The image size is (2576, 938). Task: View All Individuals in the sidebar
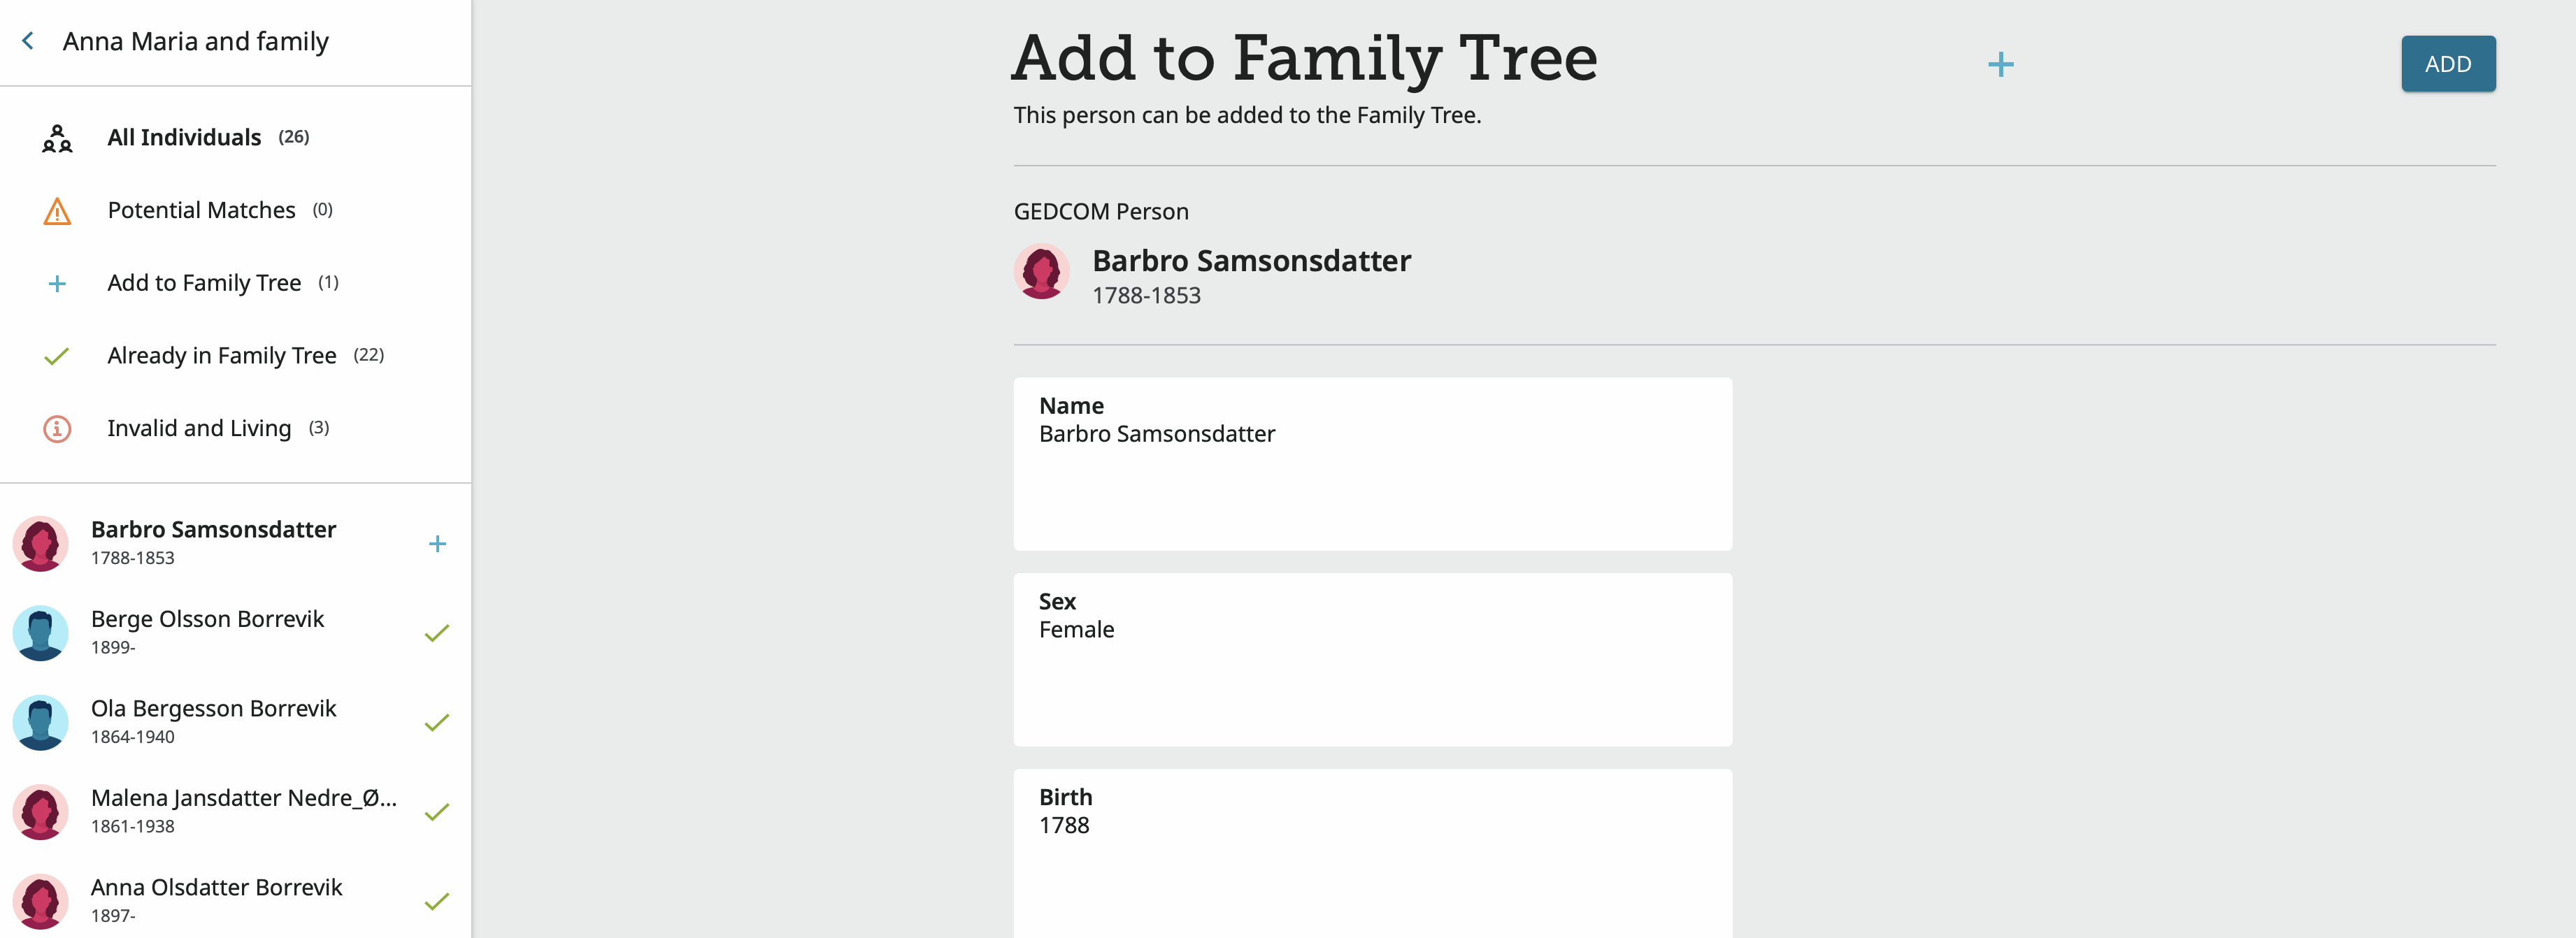(x=184, y=137)
